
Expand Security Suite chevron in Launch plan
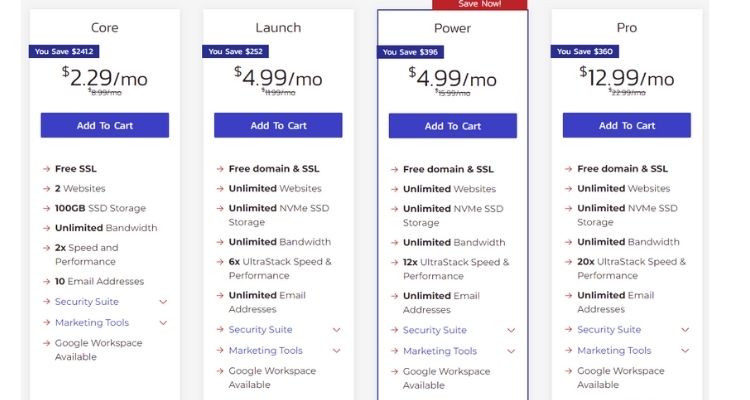pos(337,330)
